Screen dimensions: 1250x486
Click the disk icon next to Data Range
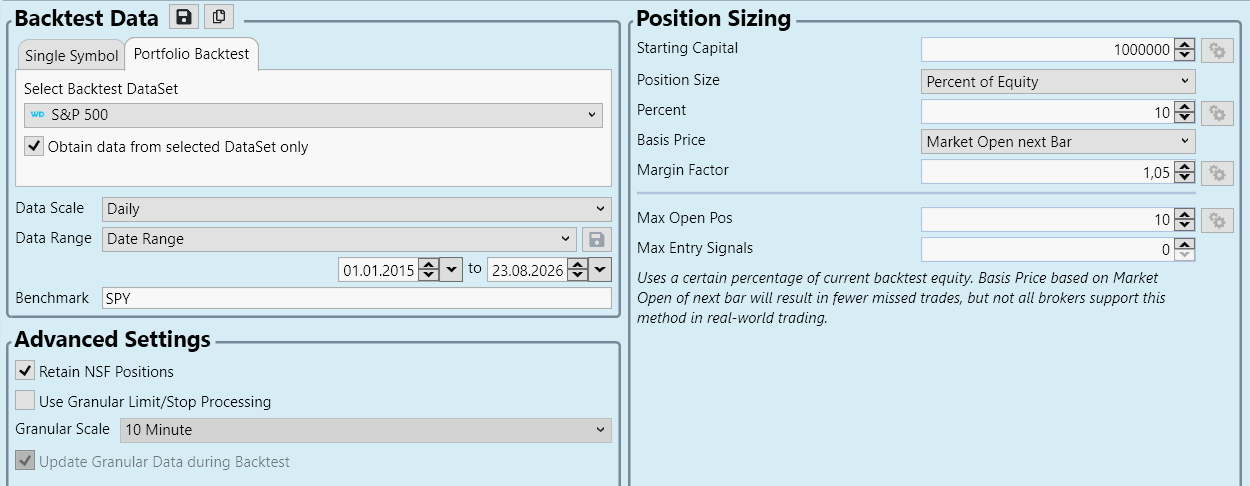click(x=596, y=239)
